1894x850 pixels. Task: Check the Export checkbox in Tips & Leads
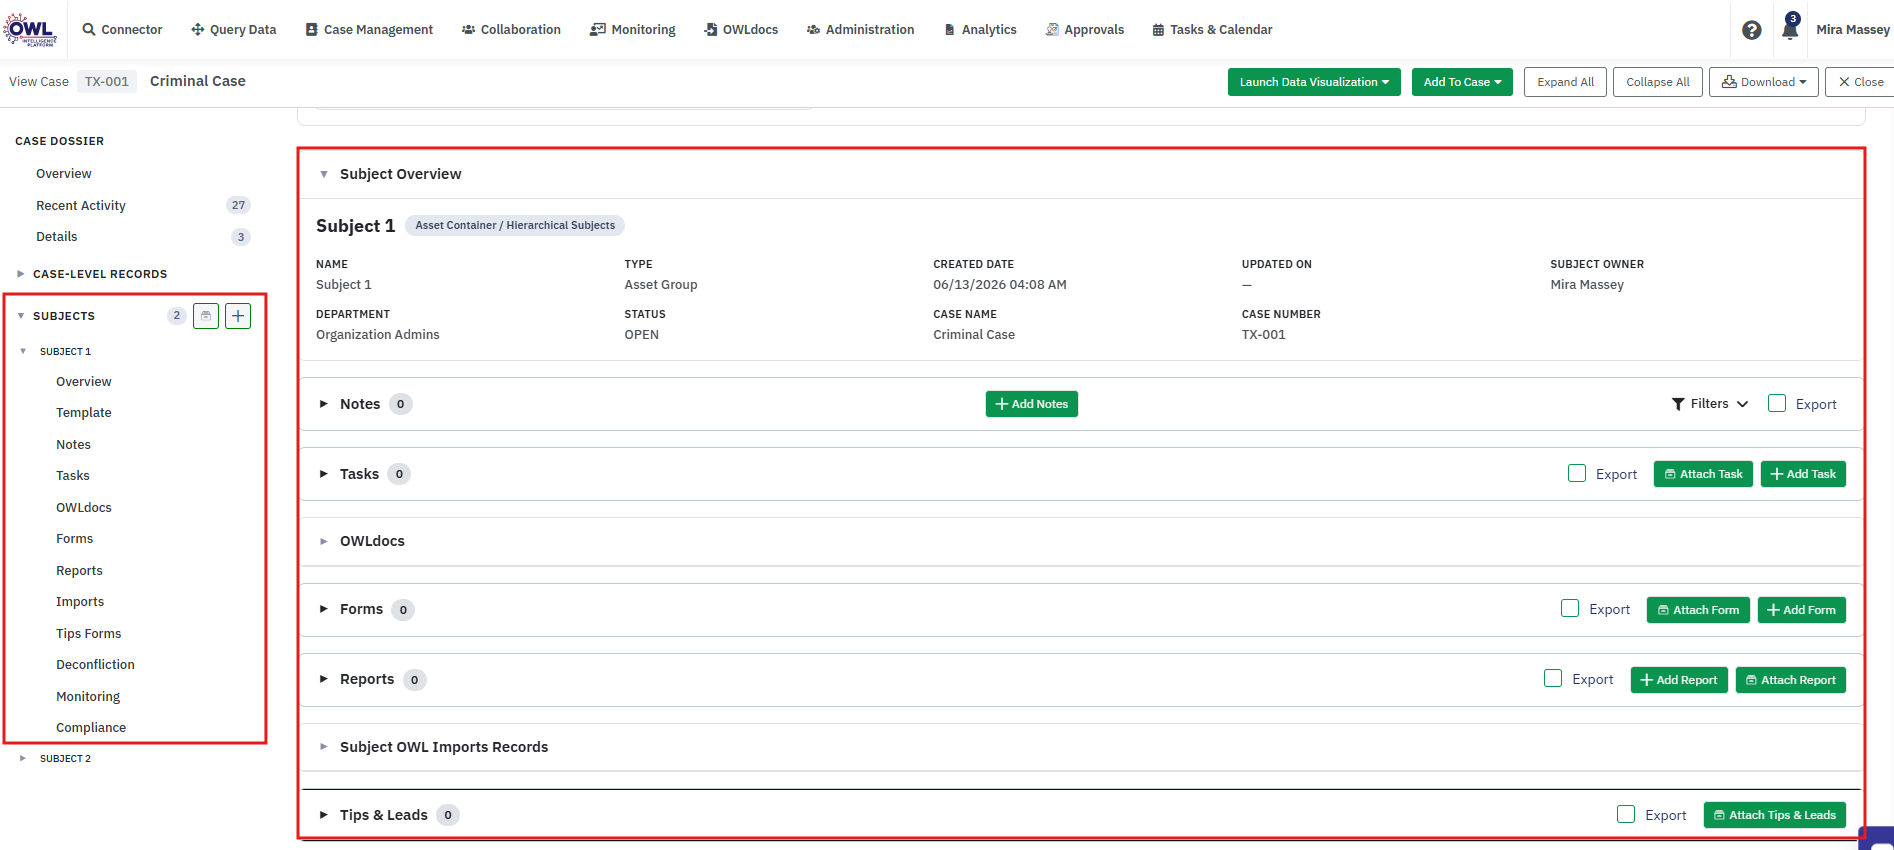[1626, 814]
